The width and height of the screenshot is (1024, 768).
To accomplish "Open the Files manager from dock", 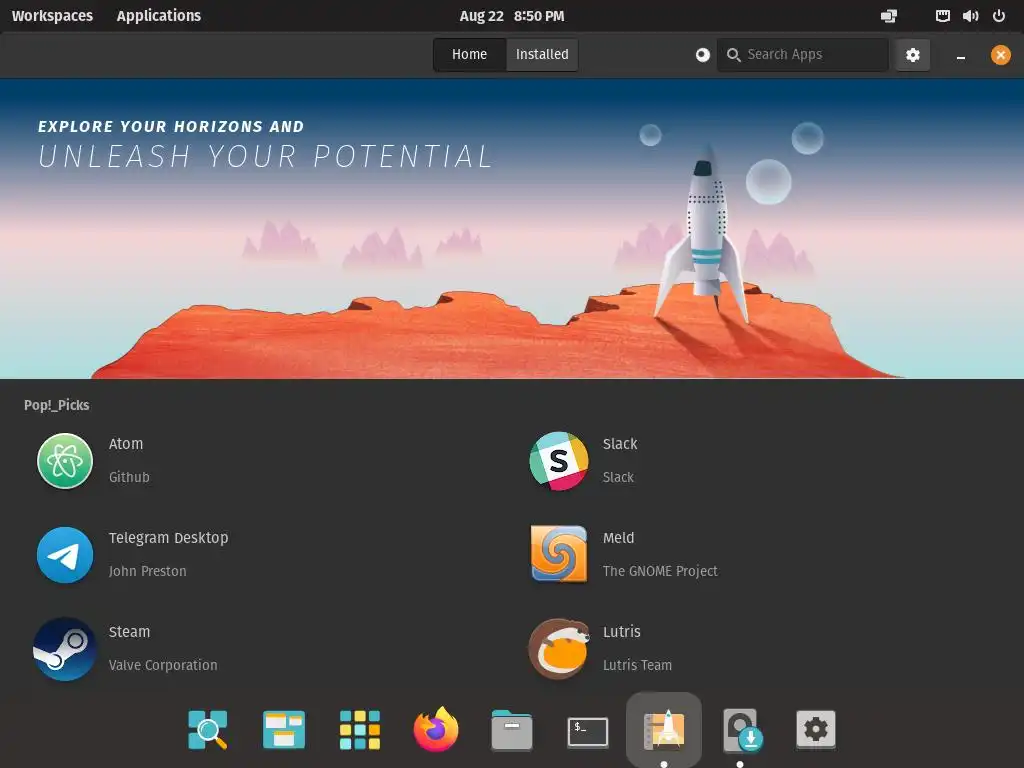I will point(512,729).
